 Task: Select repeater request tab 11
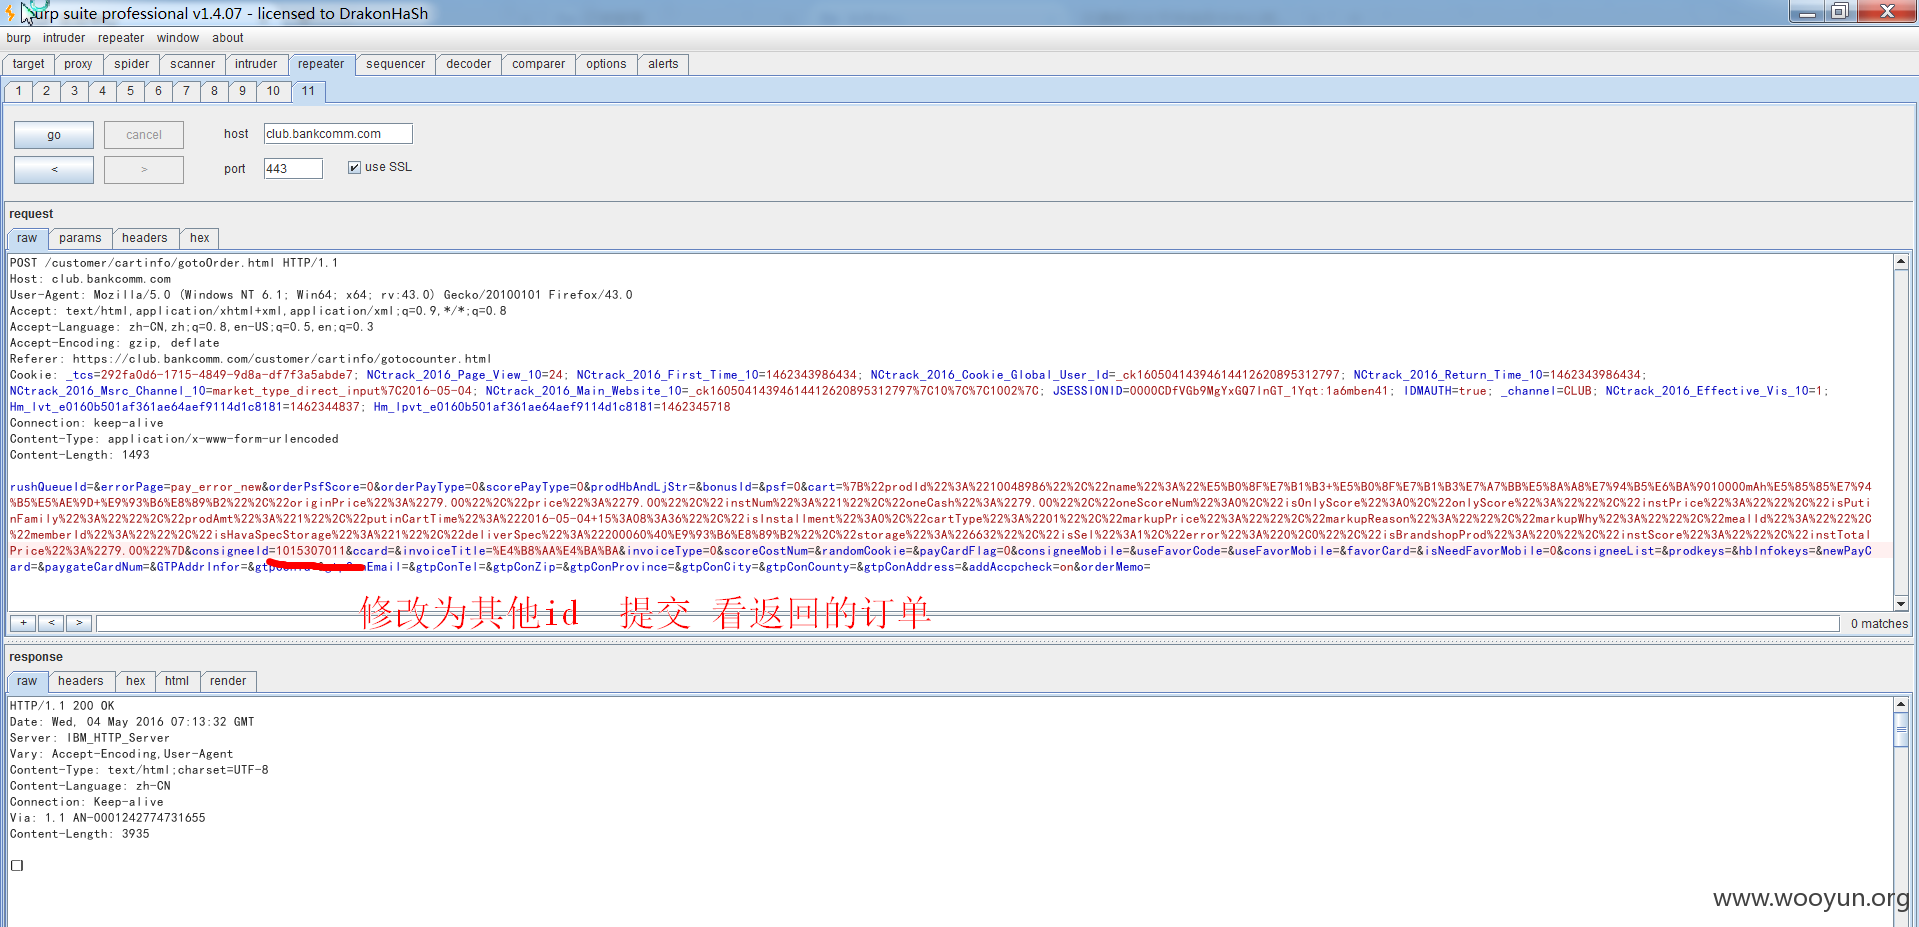point(308,91)
